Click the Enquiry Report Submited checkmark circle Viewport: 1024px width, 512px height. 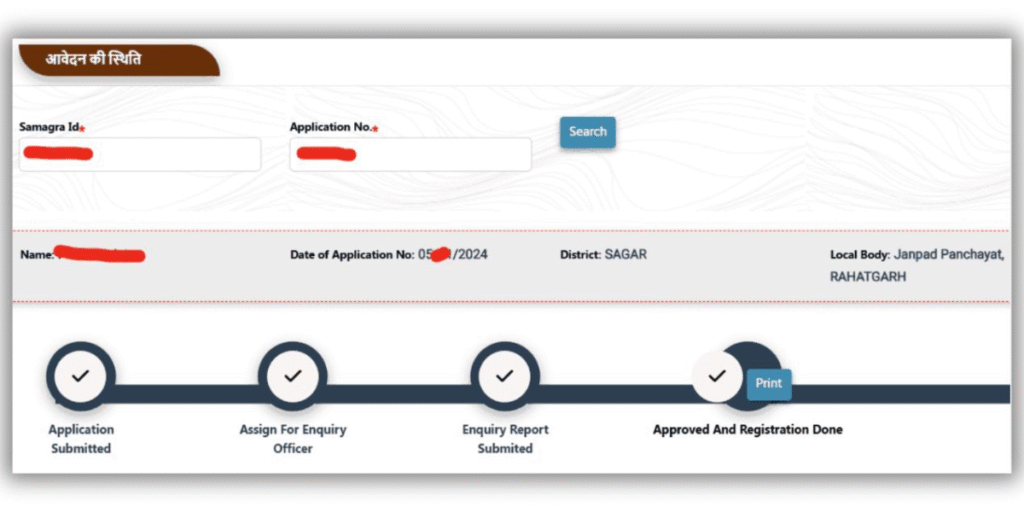504,376
